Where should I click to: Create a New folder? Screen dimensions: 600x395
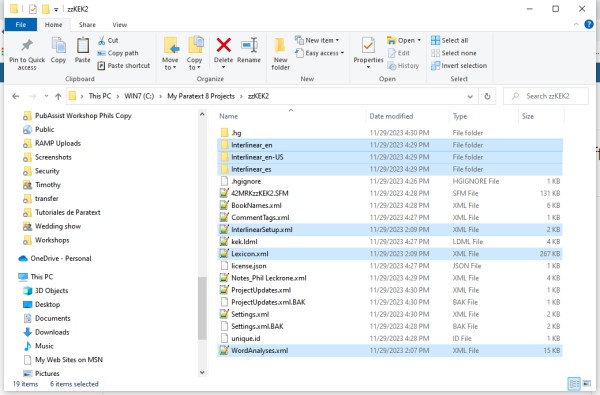[x=280, y=54]
